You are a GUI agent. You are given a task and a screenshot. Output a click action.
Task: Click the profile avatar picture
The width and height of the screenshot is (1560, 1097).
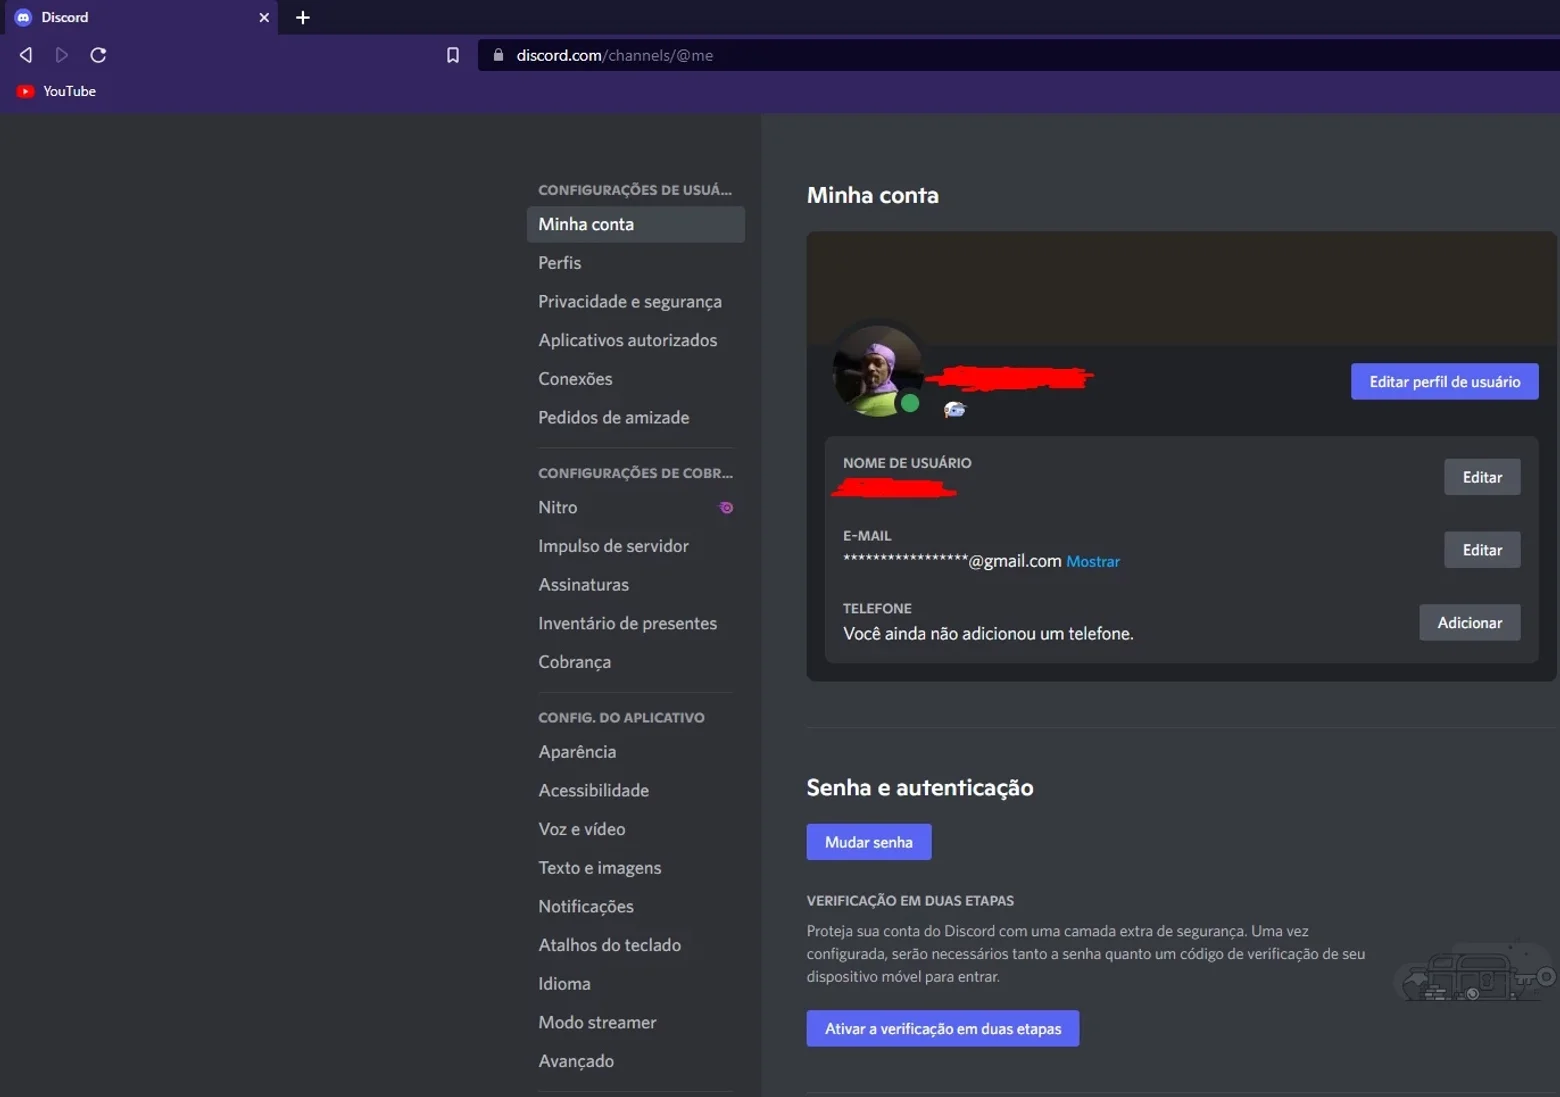click(x=878, y=371)
